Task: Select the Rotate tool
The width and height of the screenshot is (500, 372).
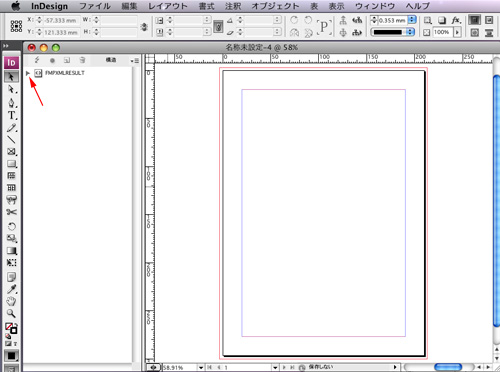Action: [x=11, y=227]
